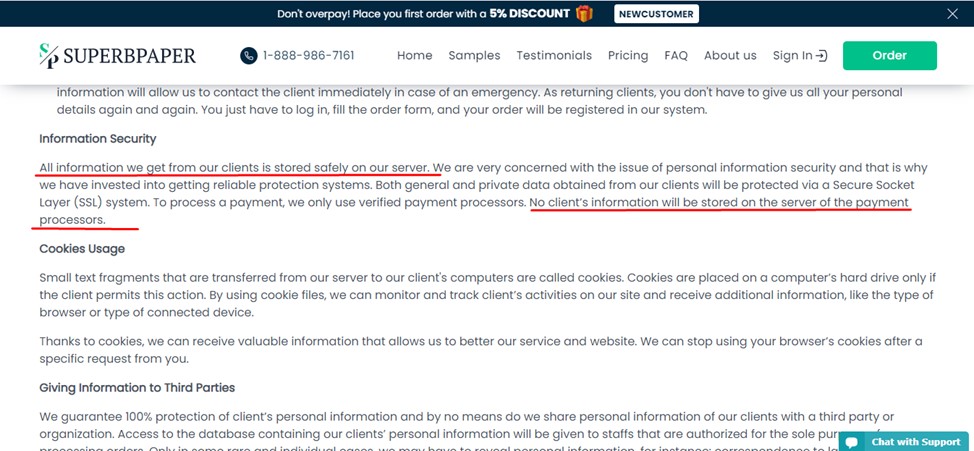This screenshot has width=974, height=451.
Task: Click the gift box discount icon
Action: pyautogui.click(x=584, y=13)
